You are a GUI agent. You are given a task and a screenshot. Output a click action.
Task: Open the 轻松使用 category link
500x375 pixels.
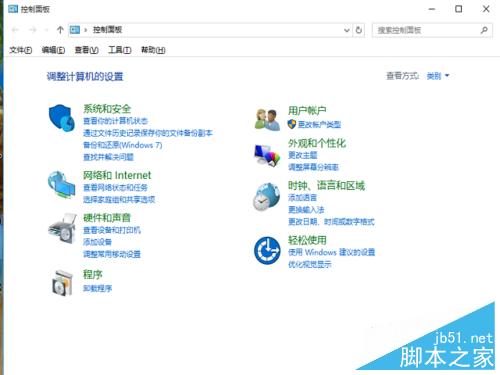click(x=307, y=240)
